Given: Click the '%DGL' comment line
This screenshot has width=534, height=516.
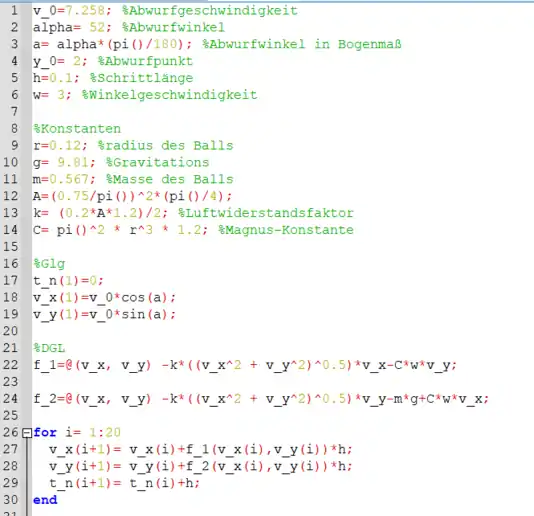Looking at the screenshot, I should 49,348.
